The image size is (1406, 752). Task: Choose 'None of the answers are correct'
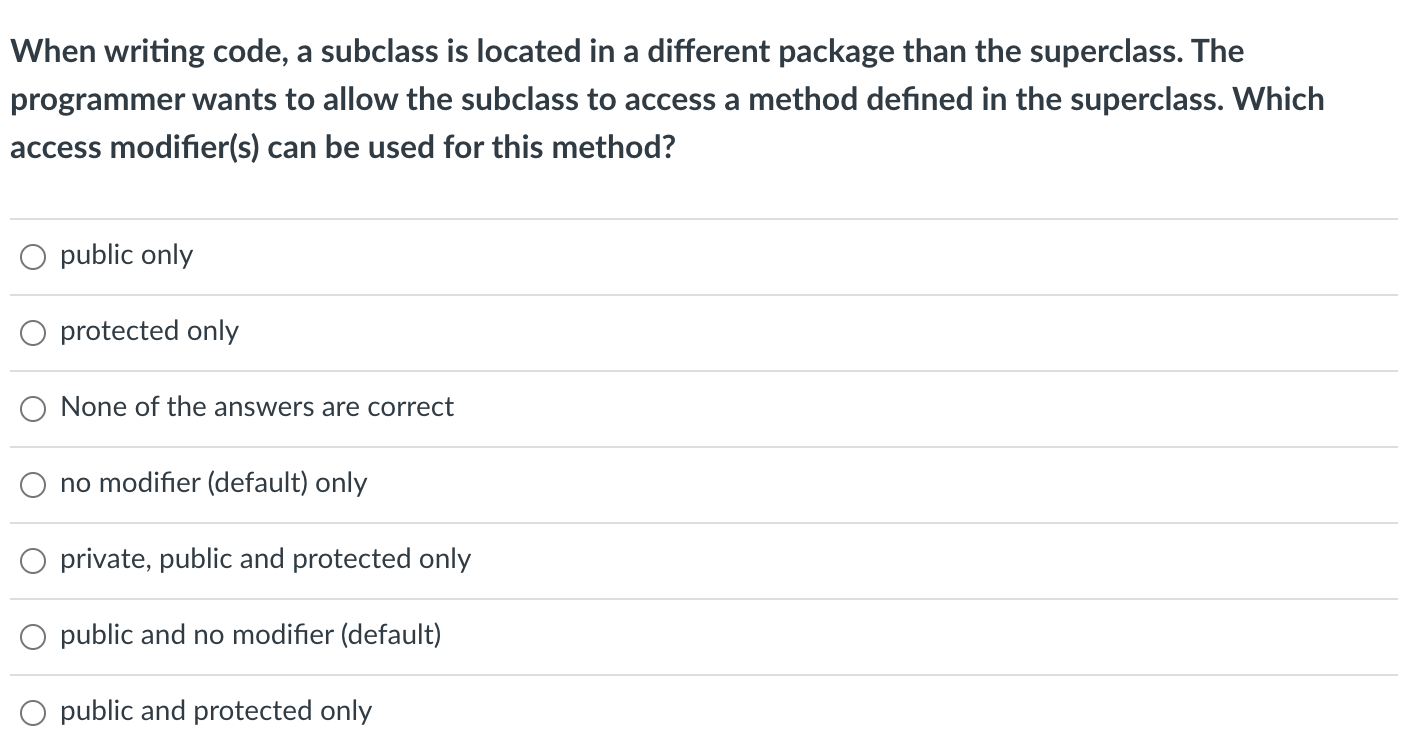(32, 409)
